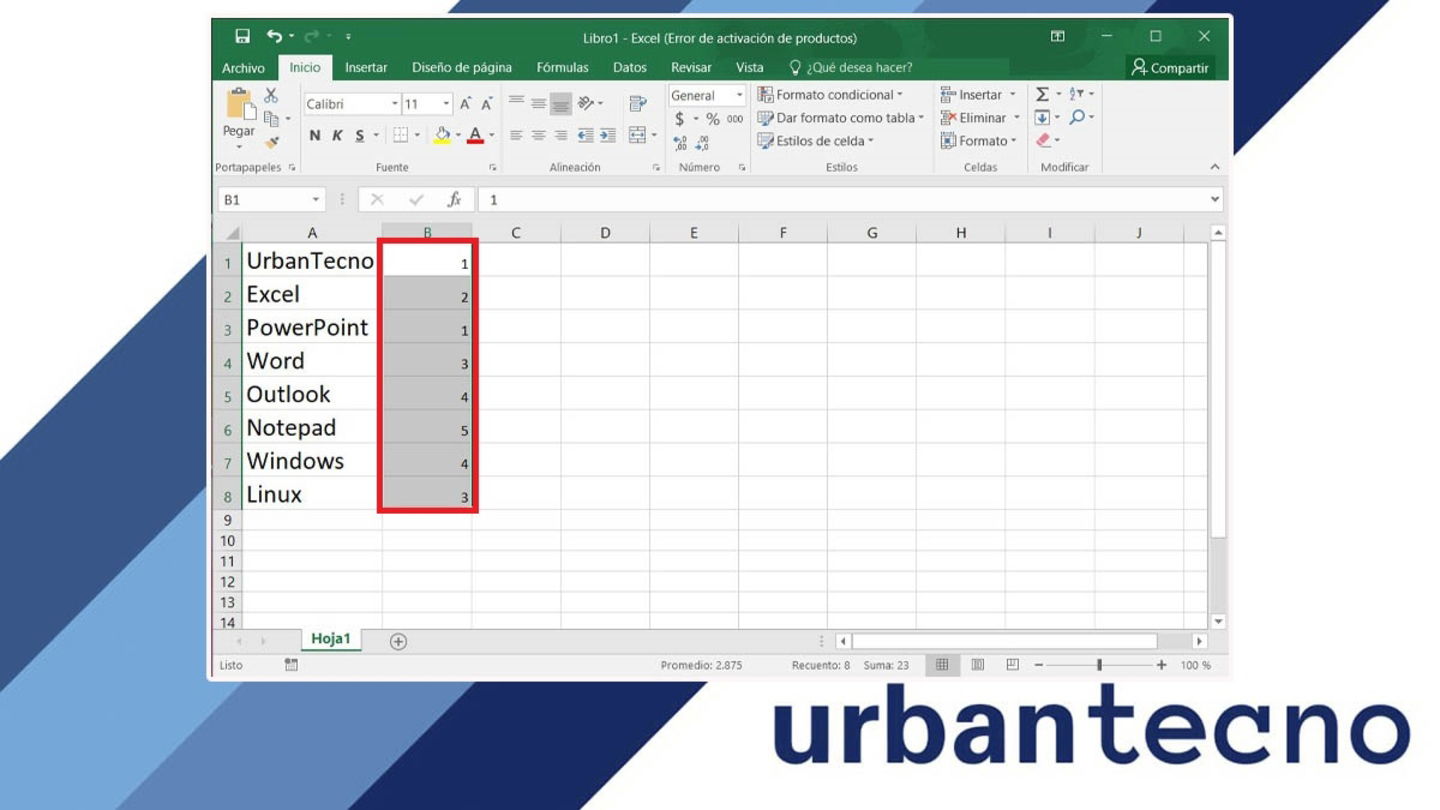Switch to the Datos tab
1440x810 pixels.
click(630, 68)
